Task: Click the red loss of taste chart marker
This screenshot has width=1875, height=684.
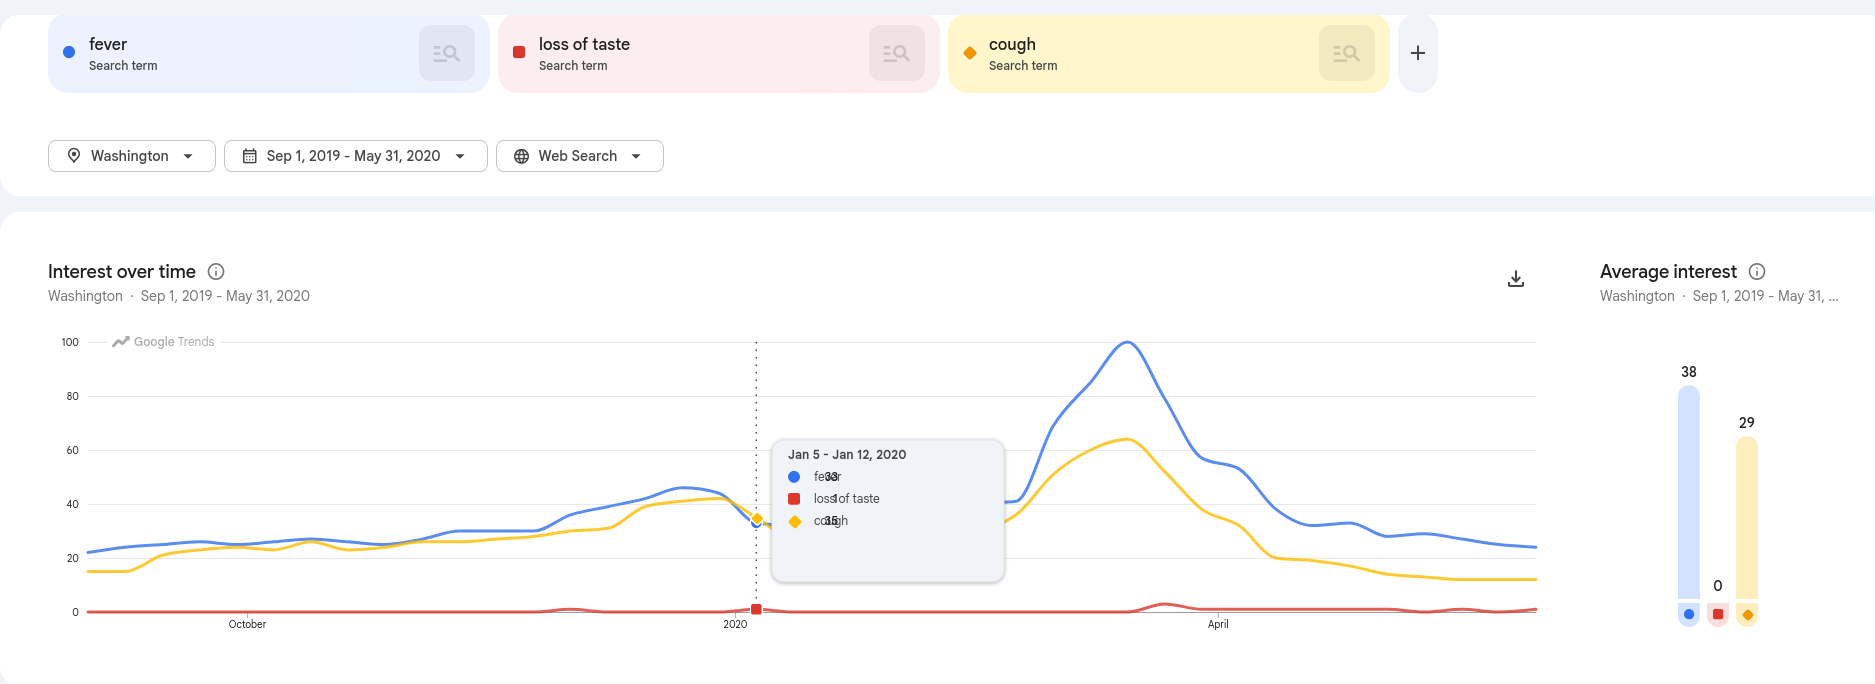Action: coord(756,609)
